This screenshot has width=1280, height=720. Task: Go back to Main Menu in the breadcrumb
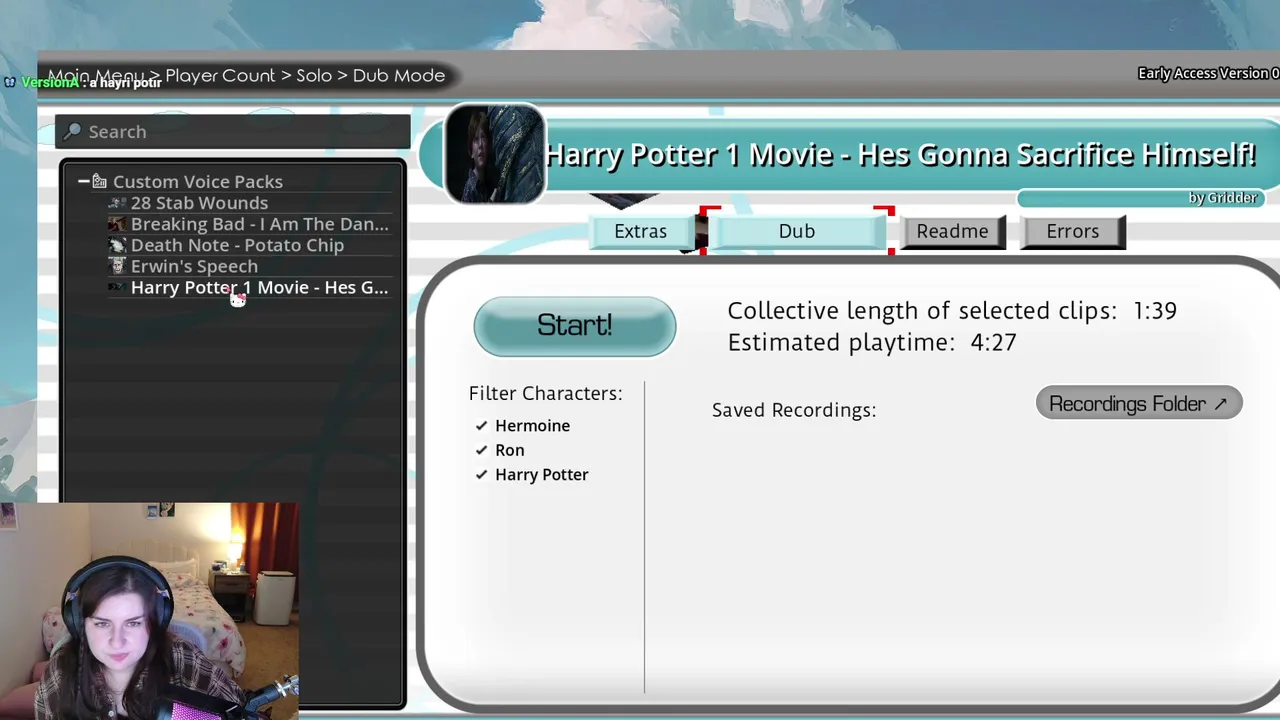coord(96,75)
